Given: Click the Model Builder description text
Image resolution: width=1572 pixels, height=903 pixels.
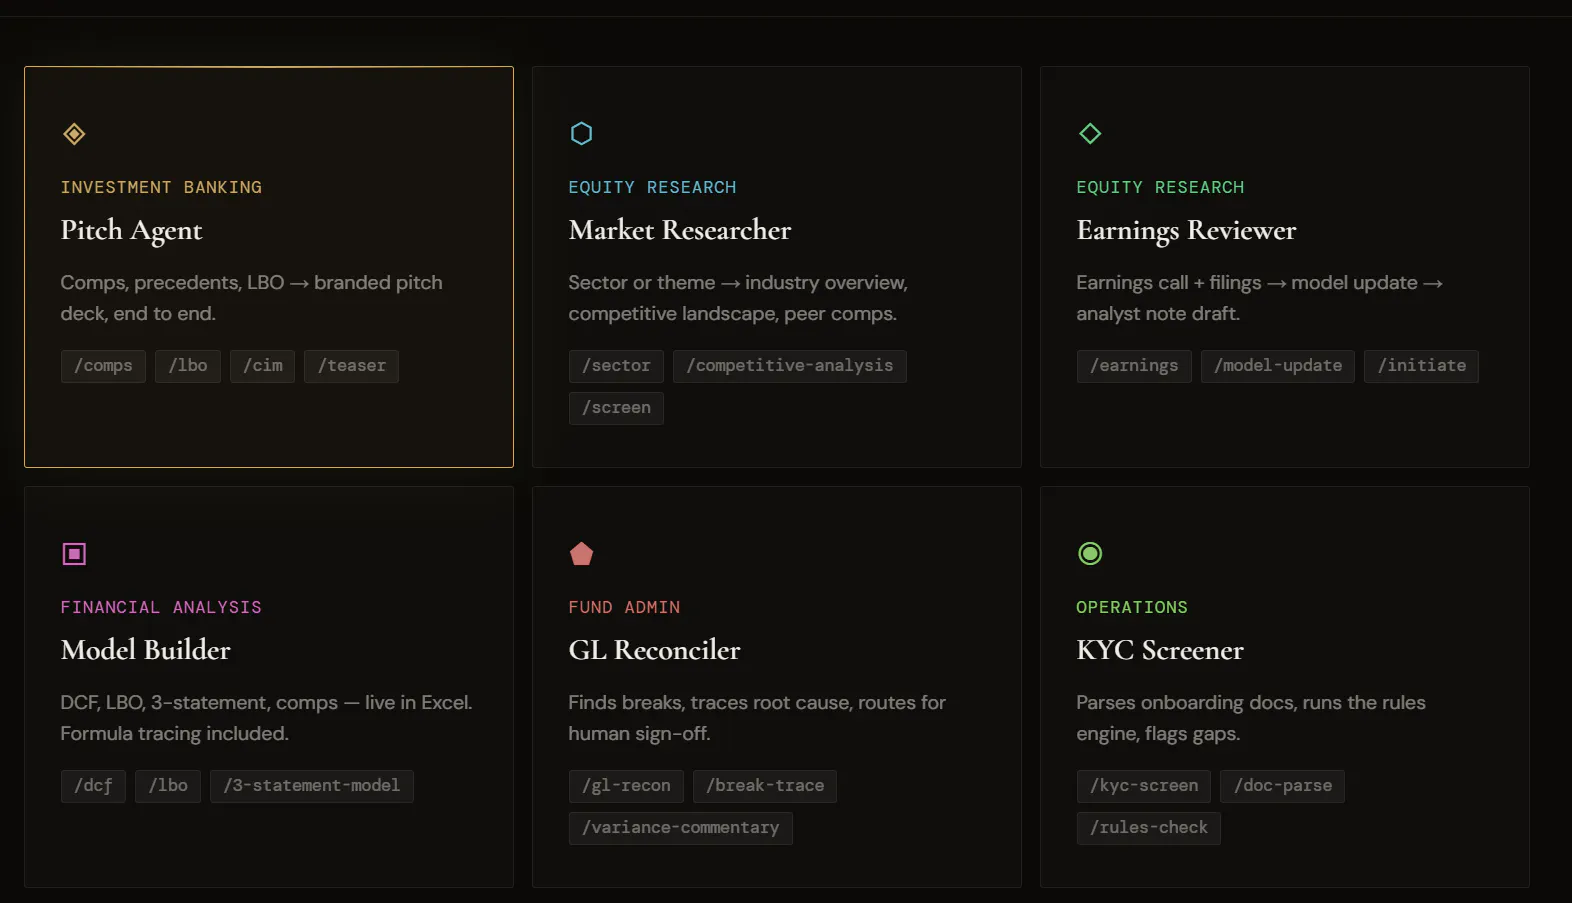Looking at the screenshot, I should pyautogui.click(x=266, y=718).
